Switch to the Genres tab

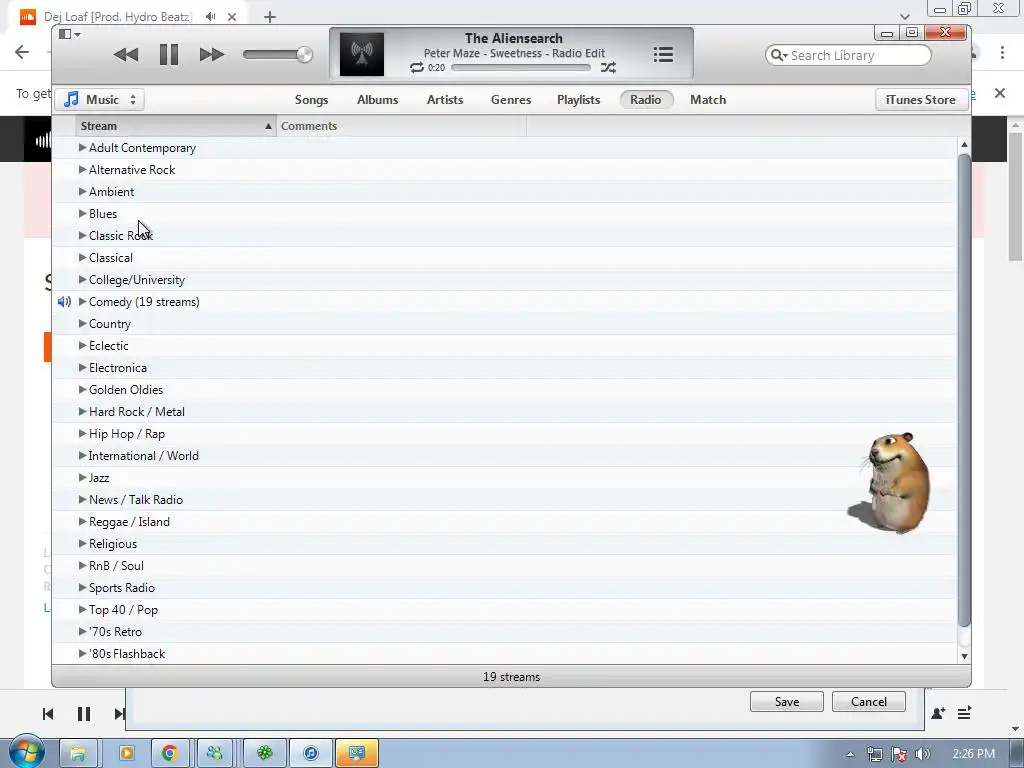coord(511,100)
